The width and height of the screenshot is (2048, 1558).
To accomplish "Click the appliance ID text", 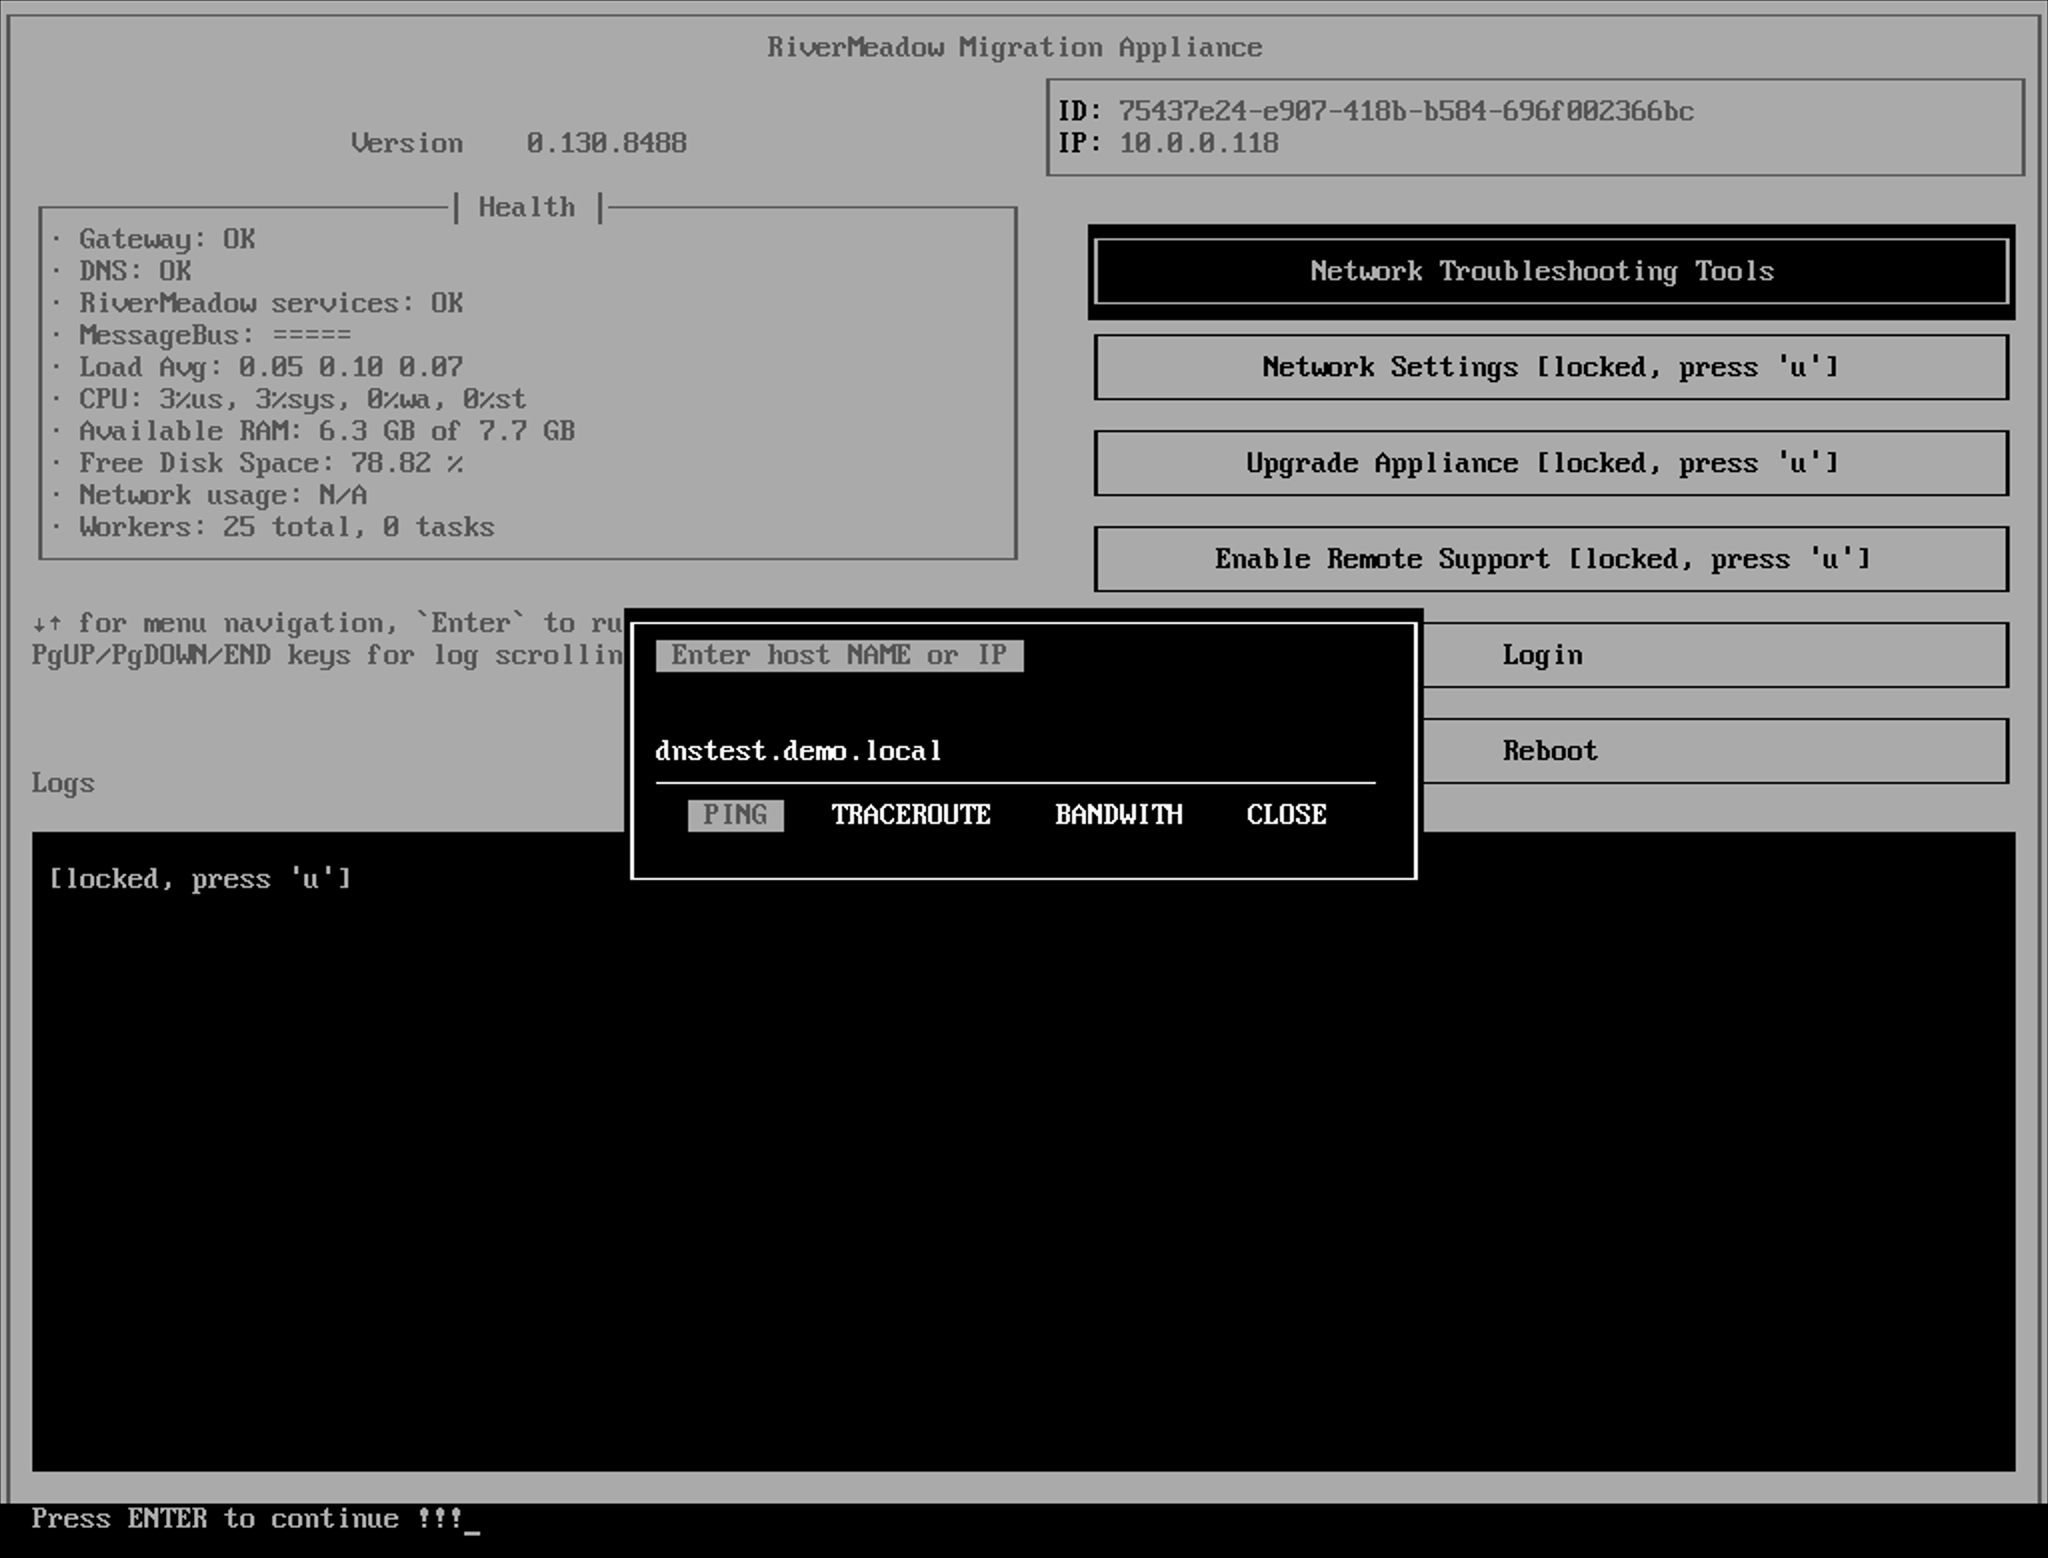I will coord(1404,111).
